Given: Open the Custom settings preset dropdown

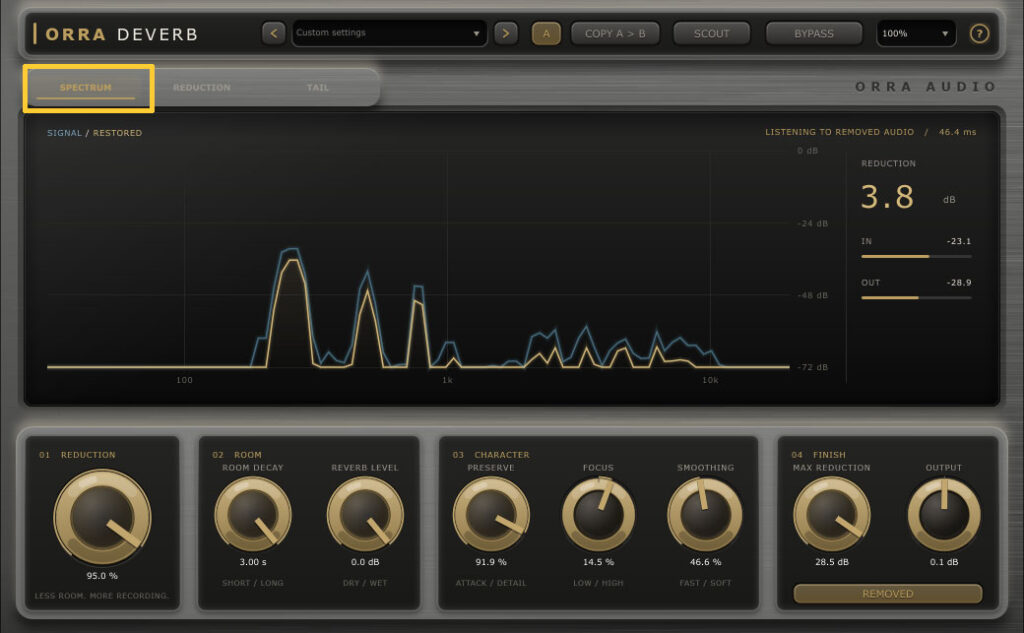Looking at the screenshot, I should coord(389,33).
